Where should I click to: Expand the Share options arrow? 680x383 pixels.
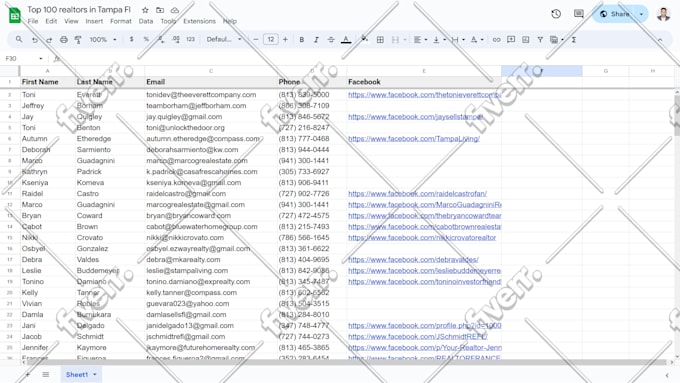click(641, 14)
